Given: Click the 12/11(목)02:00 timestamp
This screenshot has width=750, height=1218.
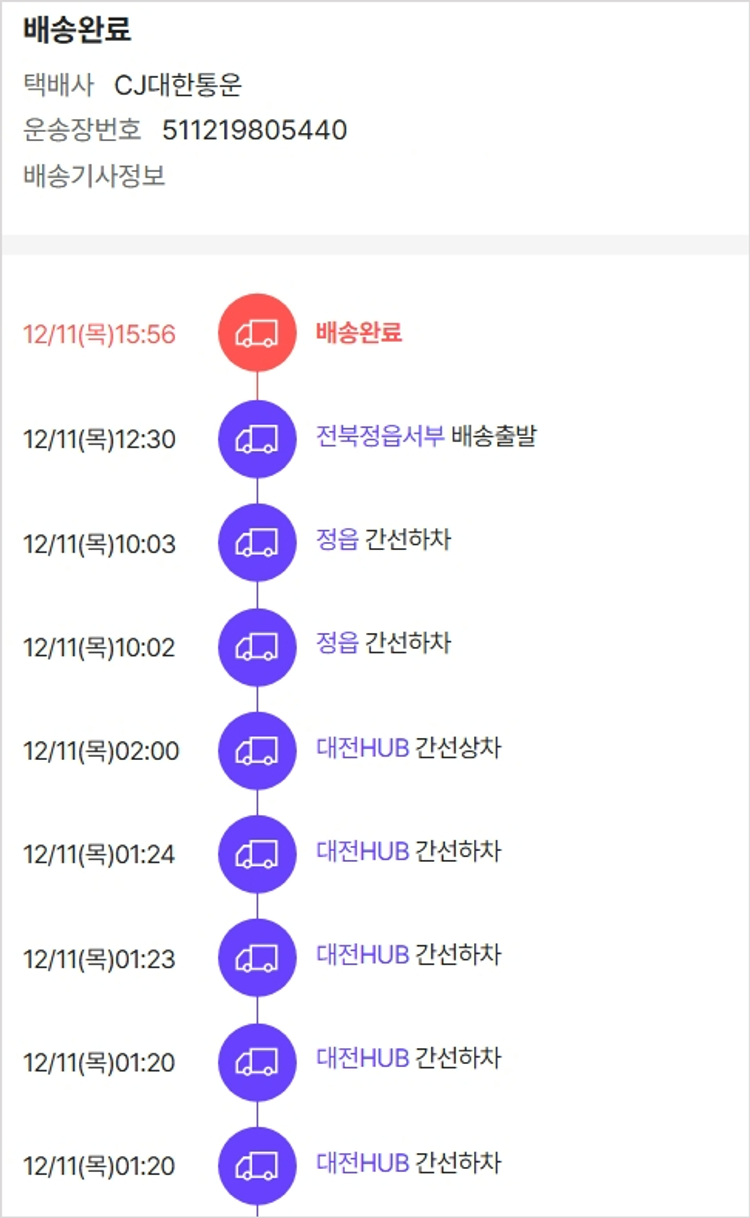Looking at the screenshot, I should coord(101,751).
